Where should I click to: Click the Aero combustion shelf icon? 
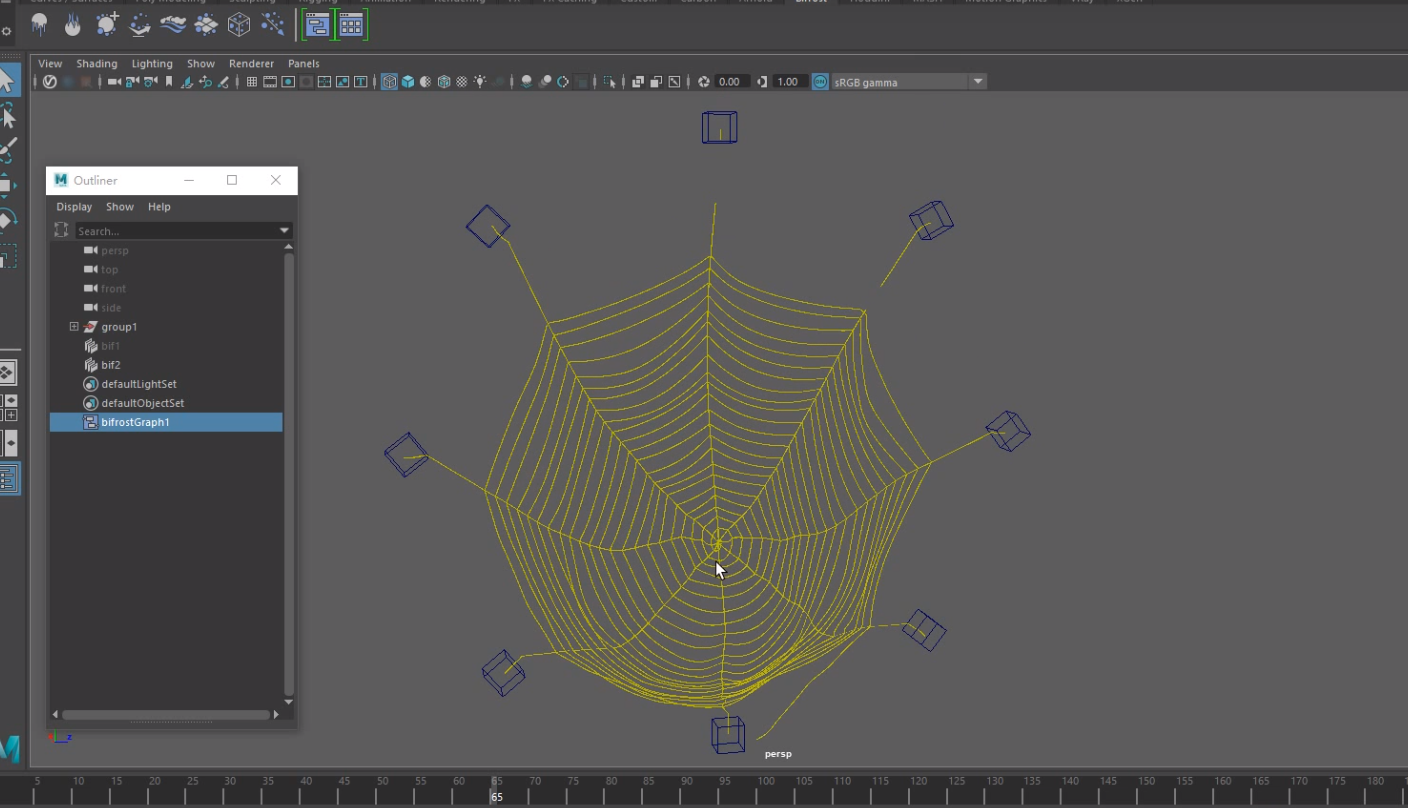[x=71, y=22]
